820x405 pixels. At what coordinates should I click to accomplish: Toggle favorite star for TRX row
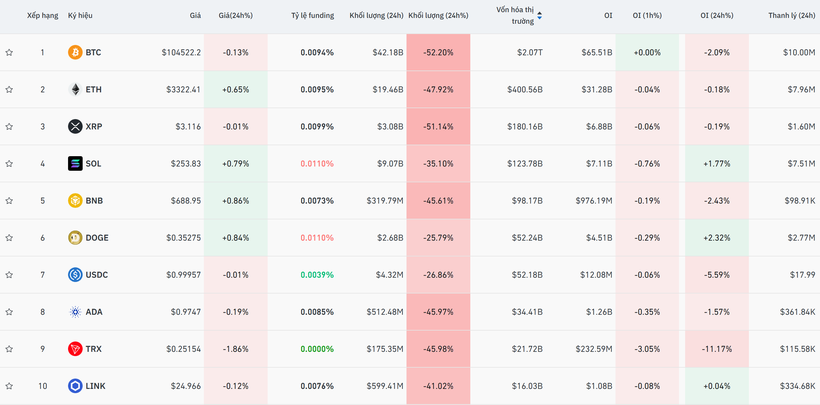9,349
